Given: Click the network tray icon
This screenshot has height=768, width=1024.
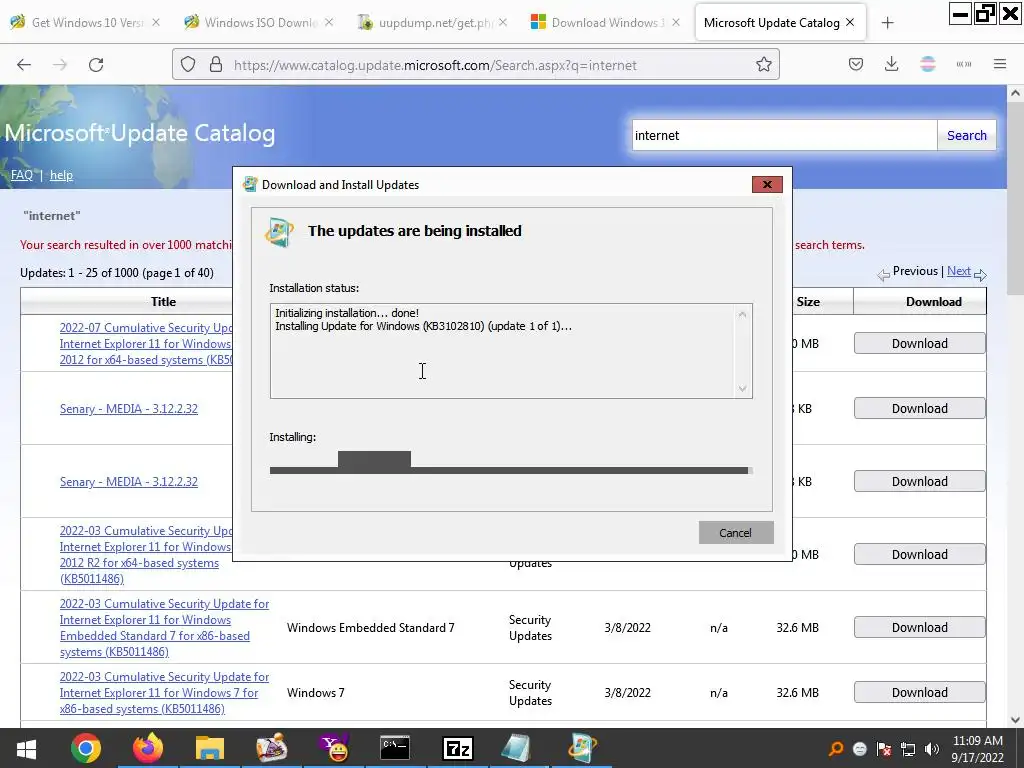Looking at the screenshot, I should (x=908, y=749).
